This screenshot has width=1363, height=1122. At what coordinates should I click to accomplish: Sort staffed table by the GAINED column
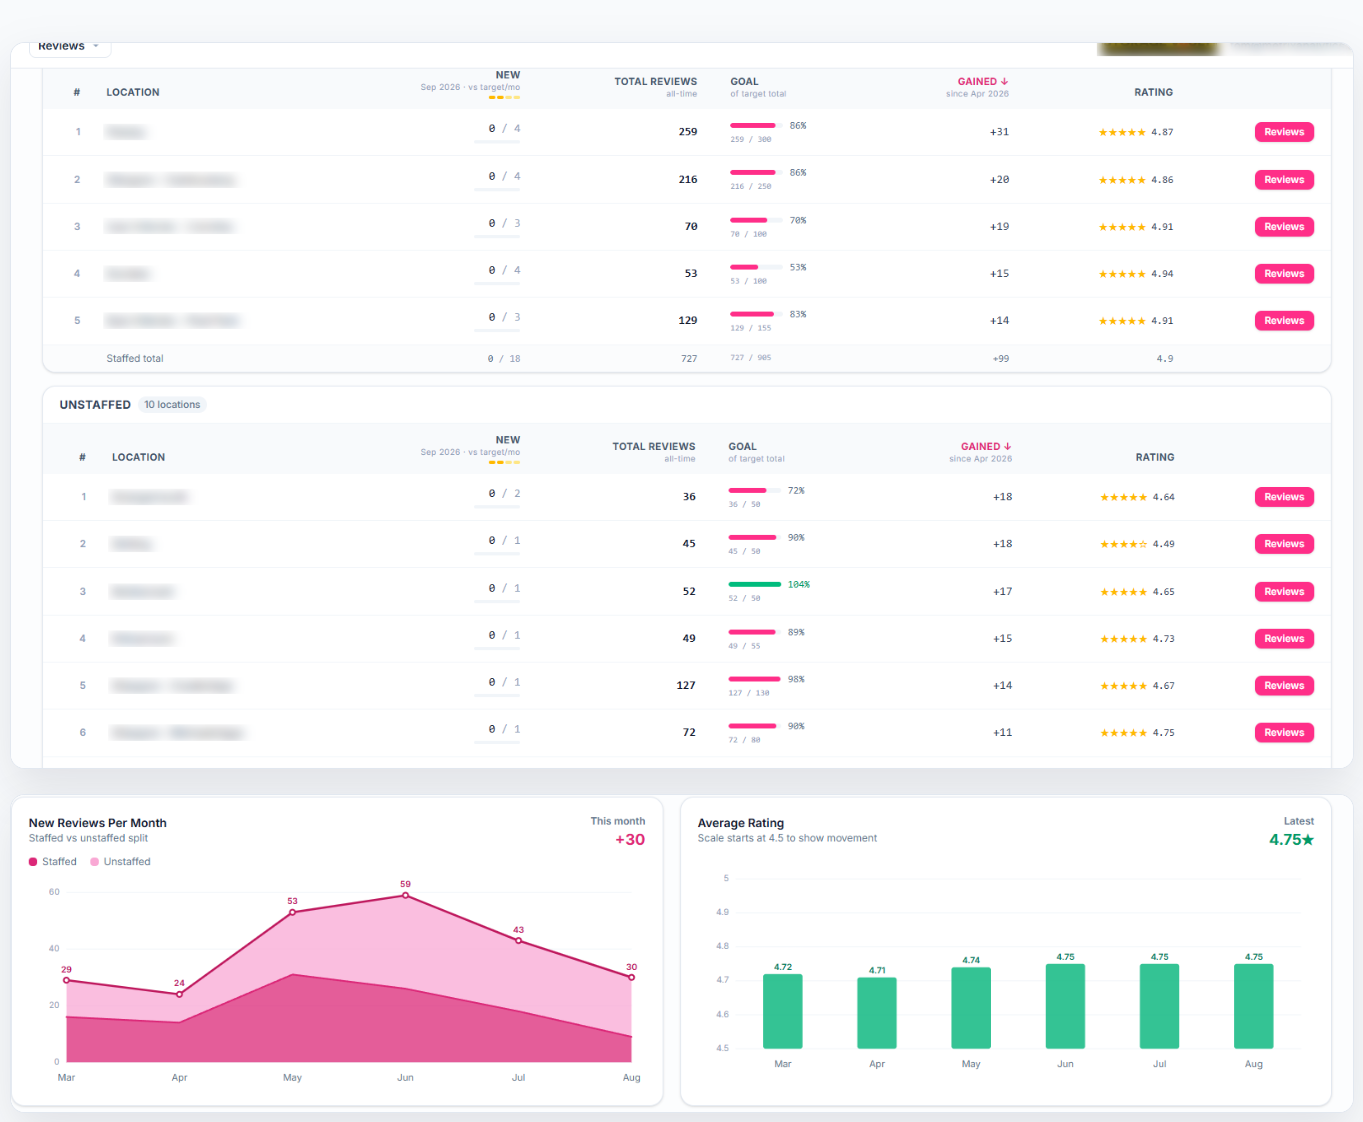(982, 82)
